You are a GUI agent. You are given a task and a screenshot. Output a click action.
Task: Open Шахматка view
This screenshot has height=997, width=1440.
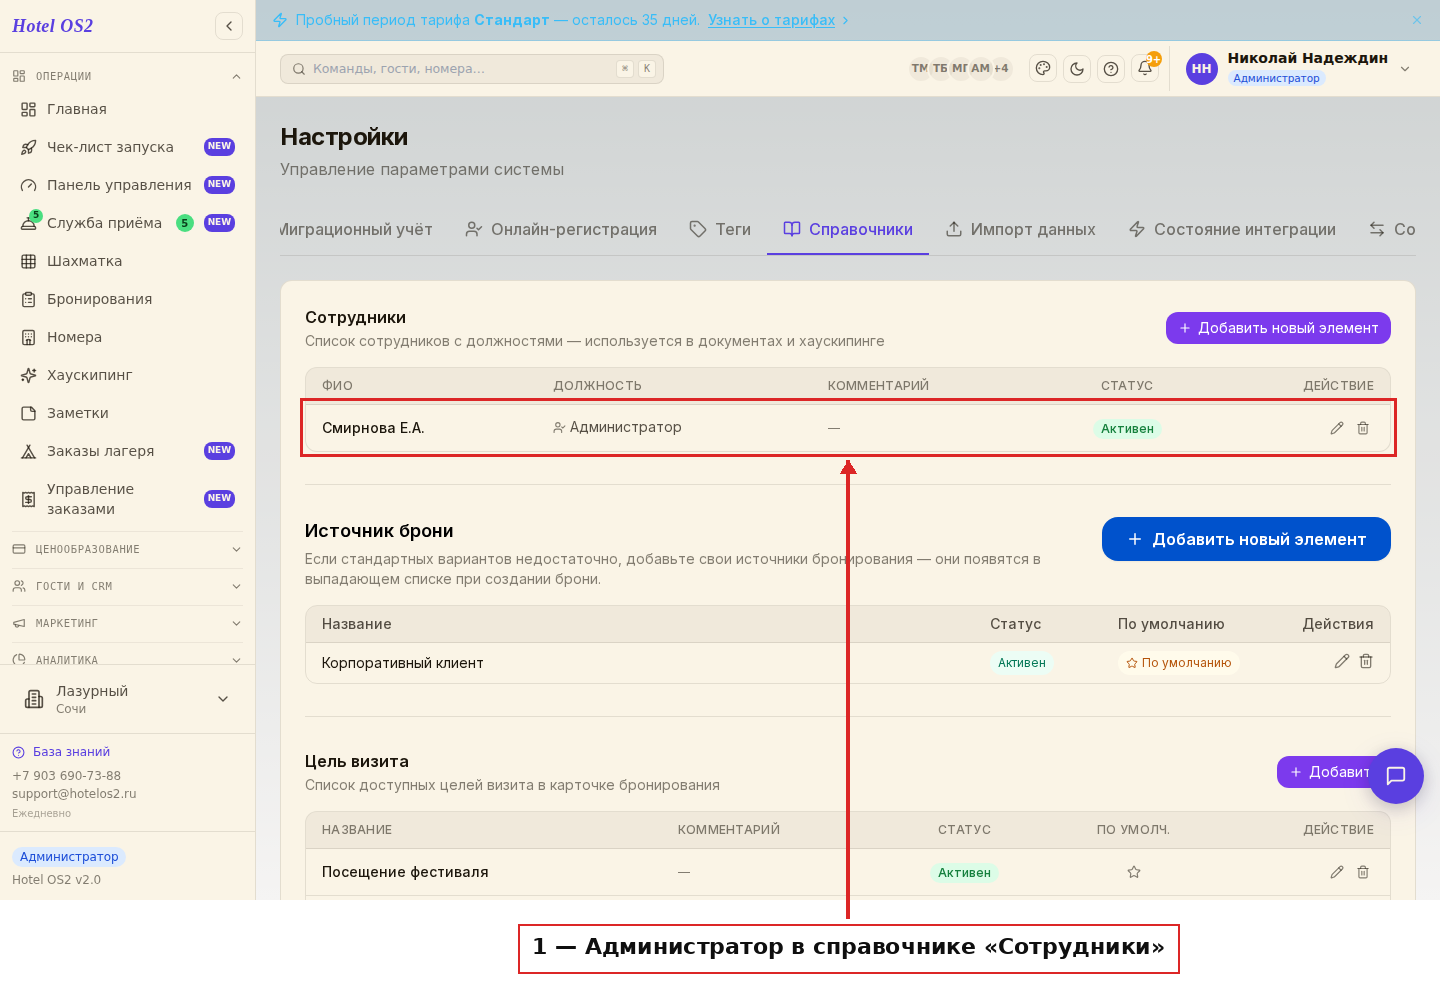tap(127, 261)
